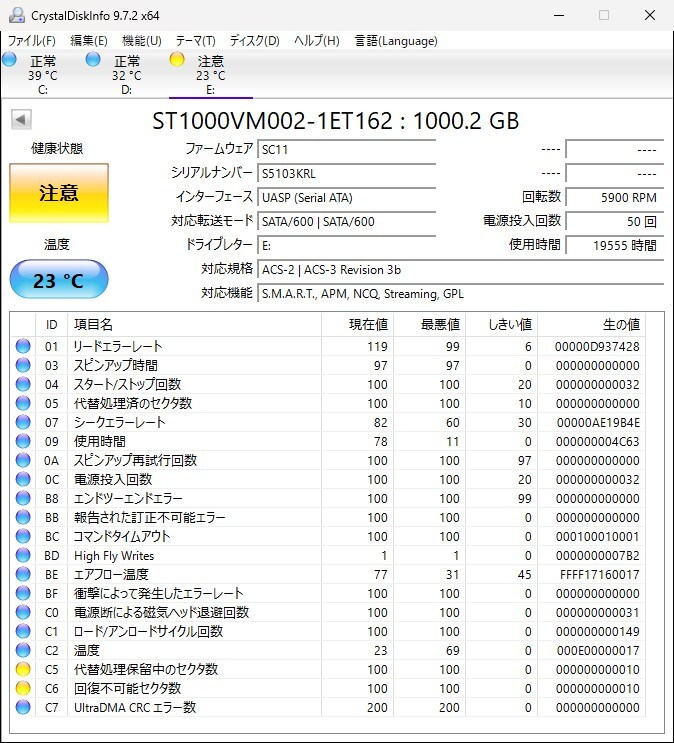This screenshot has height=743, width=674.
Task: Minimize the CrystalDiskInfo window
Action: pos(559,15)
